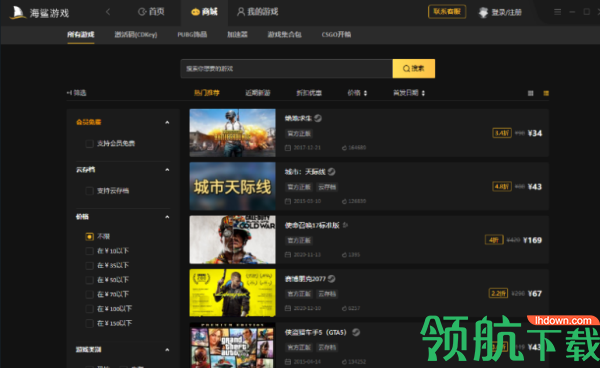The width and height of the screenshot is (600, 368).
Task: Open the 首页 tab
Action: (151, 12)
